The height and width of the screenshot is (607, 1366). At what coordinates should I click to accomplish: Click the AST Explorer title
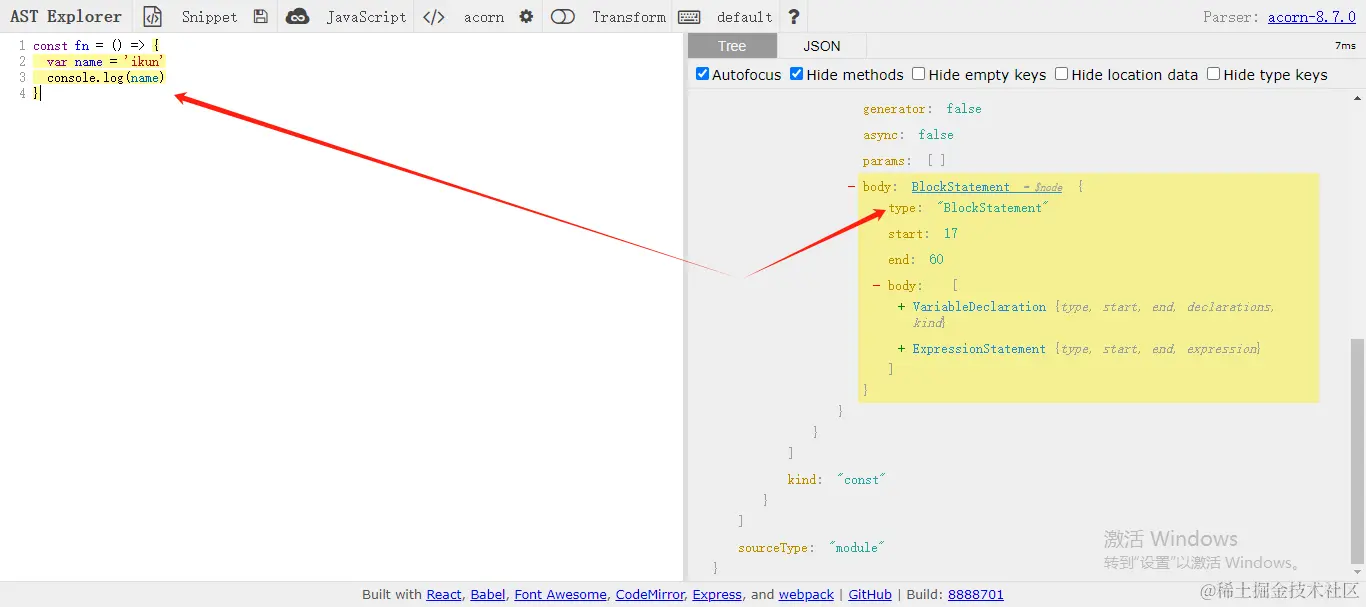click(66, 17)
